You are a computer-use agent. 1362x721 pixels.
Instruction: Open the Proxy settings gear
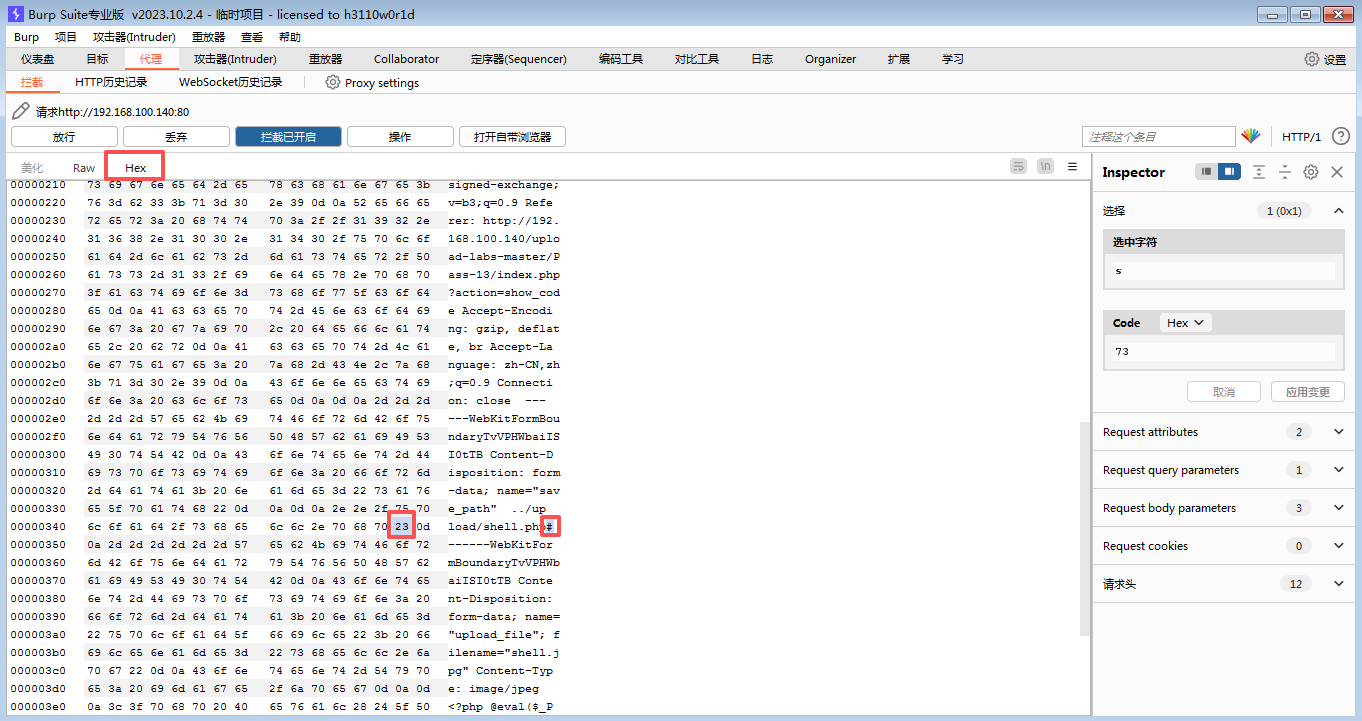333,82
